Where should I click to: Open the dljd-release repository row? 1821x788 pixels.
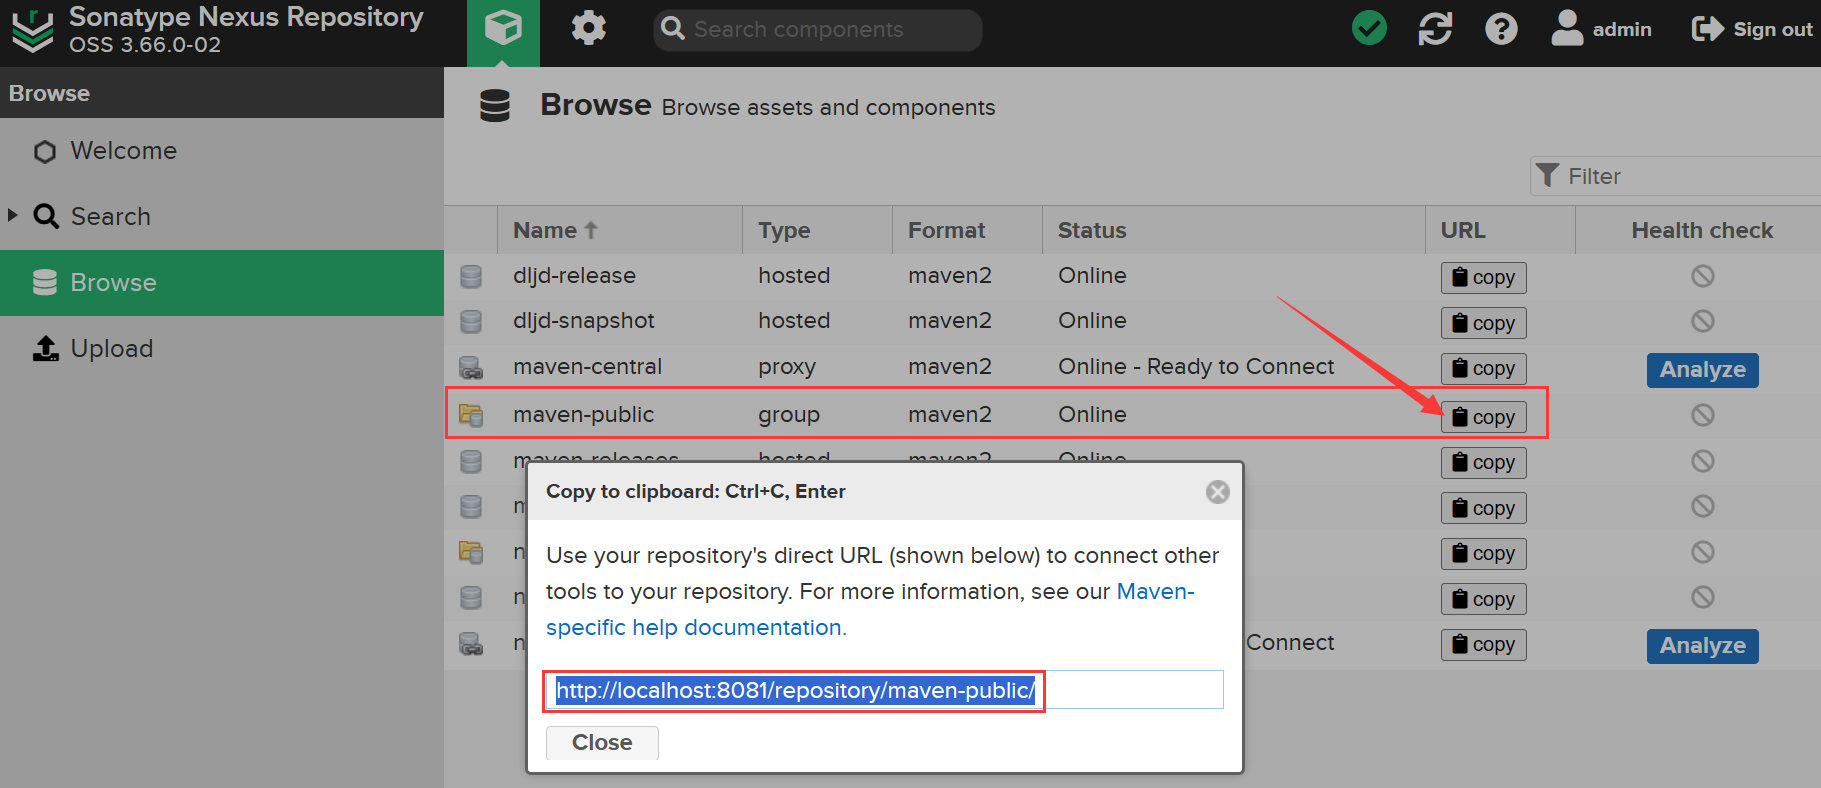pos(1132,276)
